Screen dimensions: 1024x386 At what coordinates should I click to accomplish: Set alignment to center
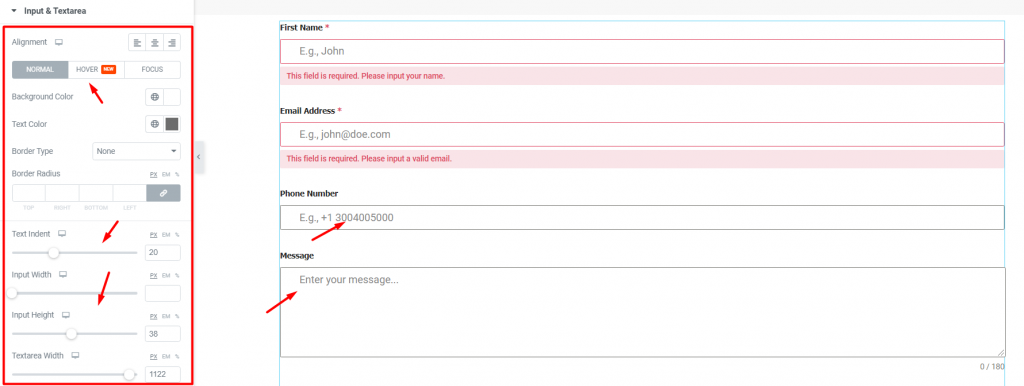coord(155,42)
